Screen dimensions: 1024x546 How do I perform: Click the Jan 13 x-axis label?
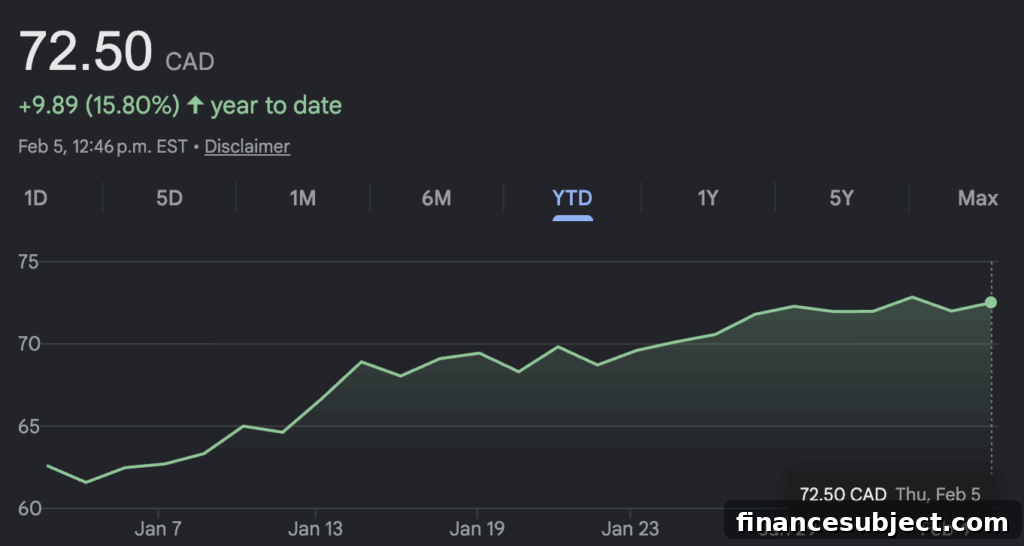315,528
